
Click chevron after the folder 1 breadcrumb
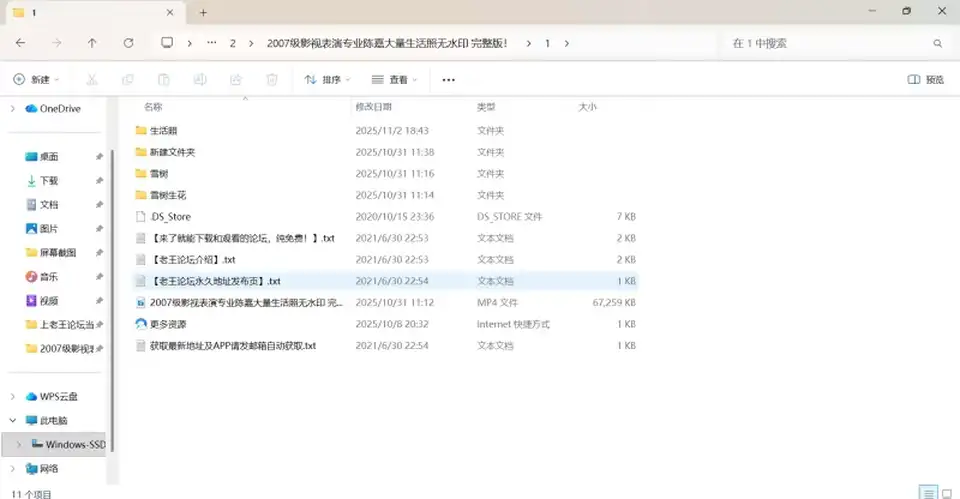click(x=567, y=43)
